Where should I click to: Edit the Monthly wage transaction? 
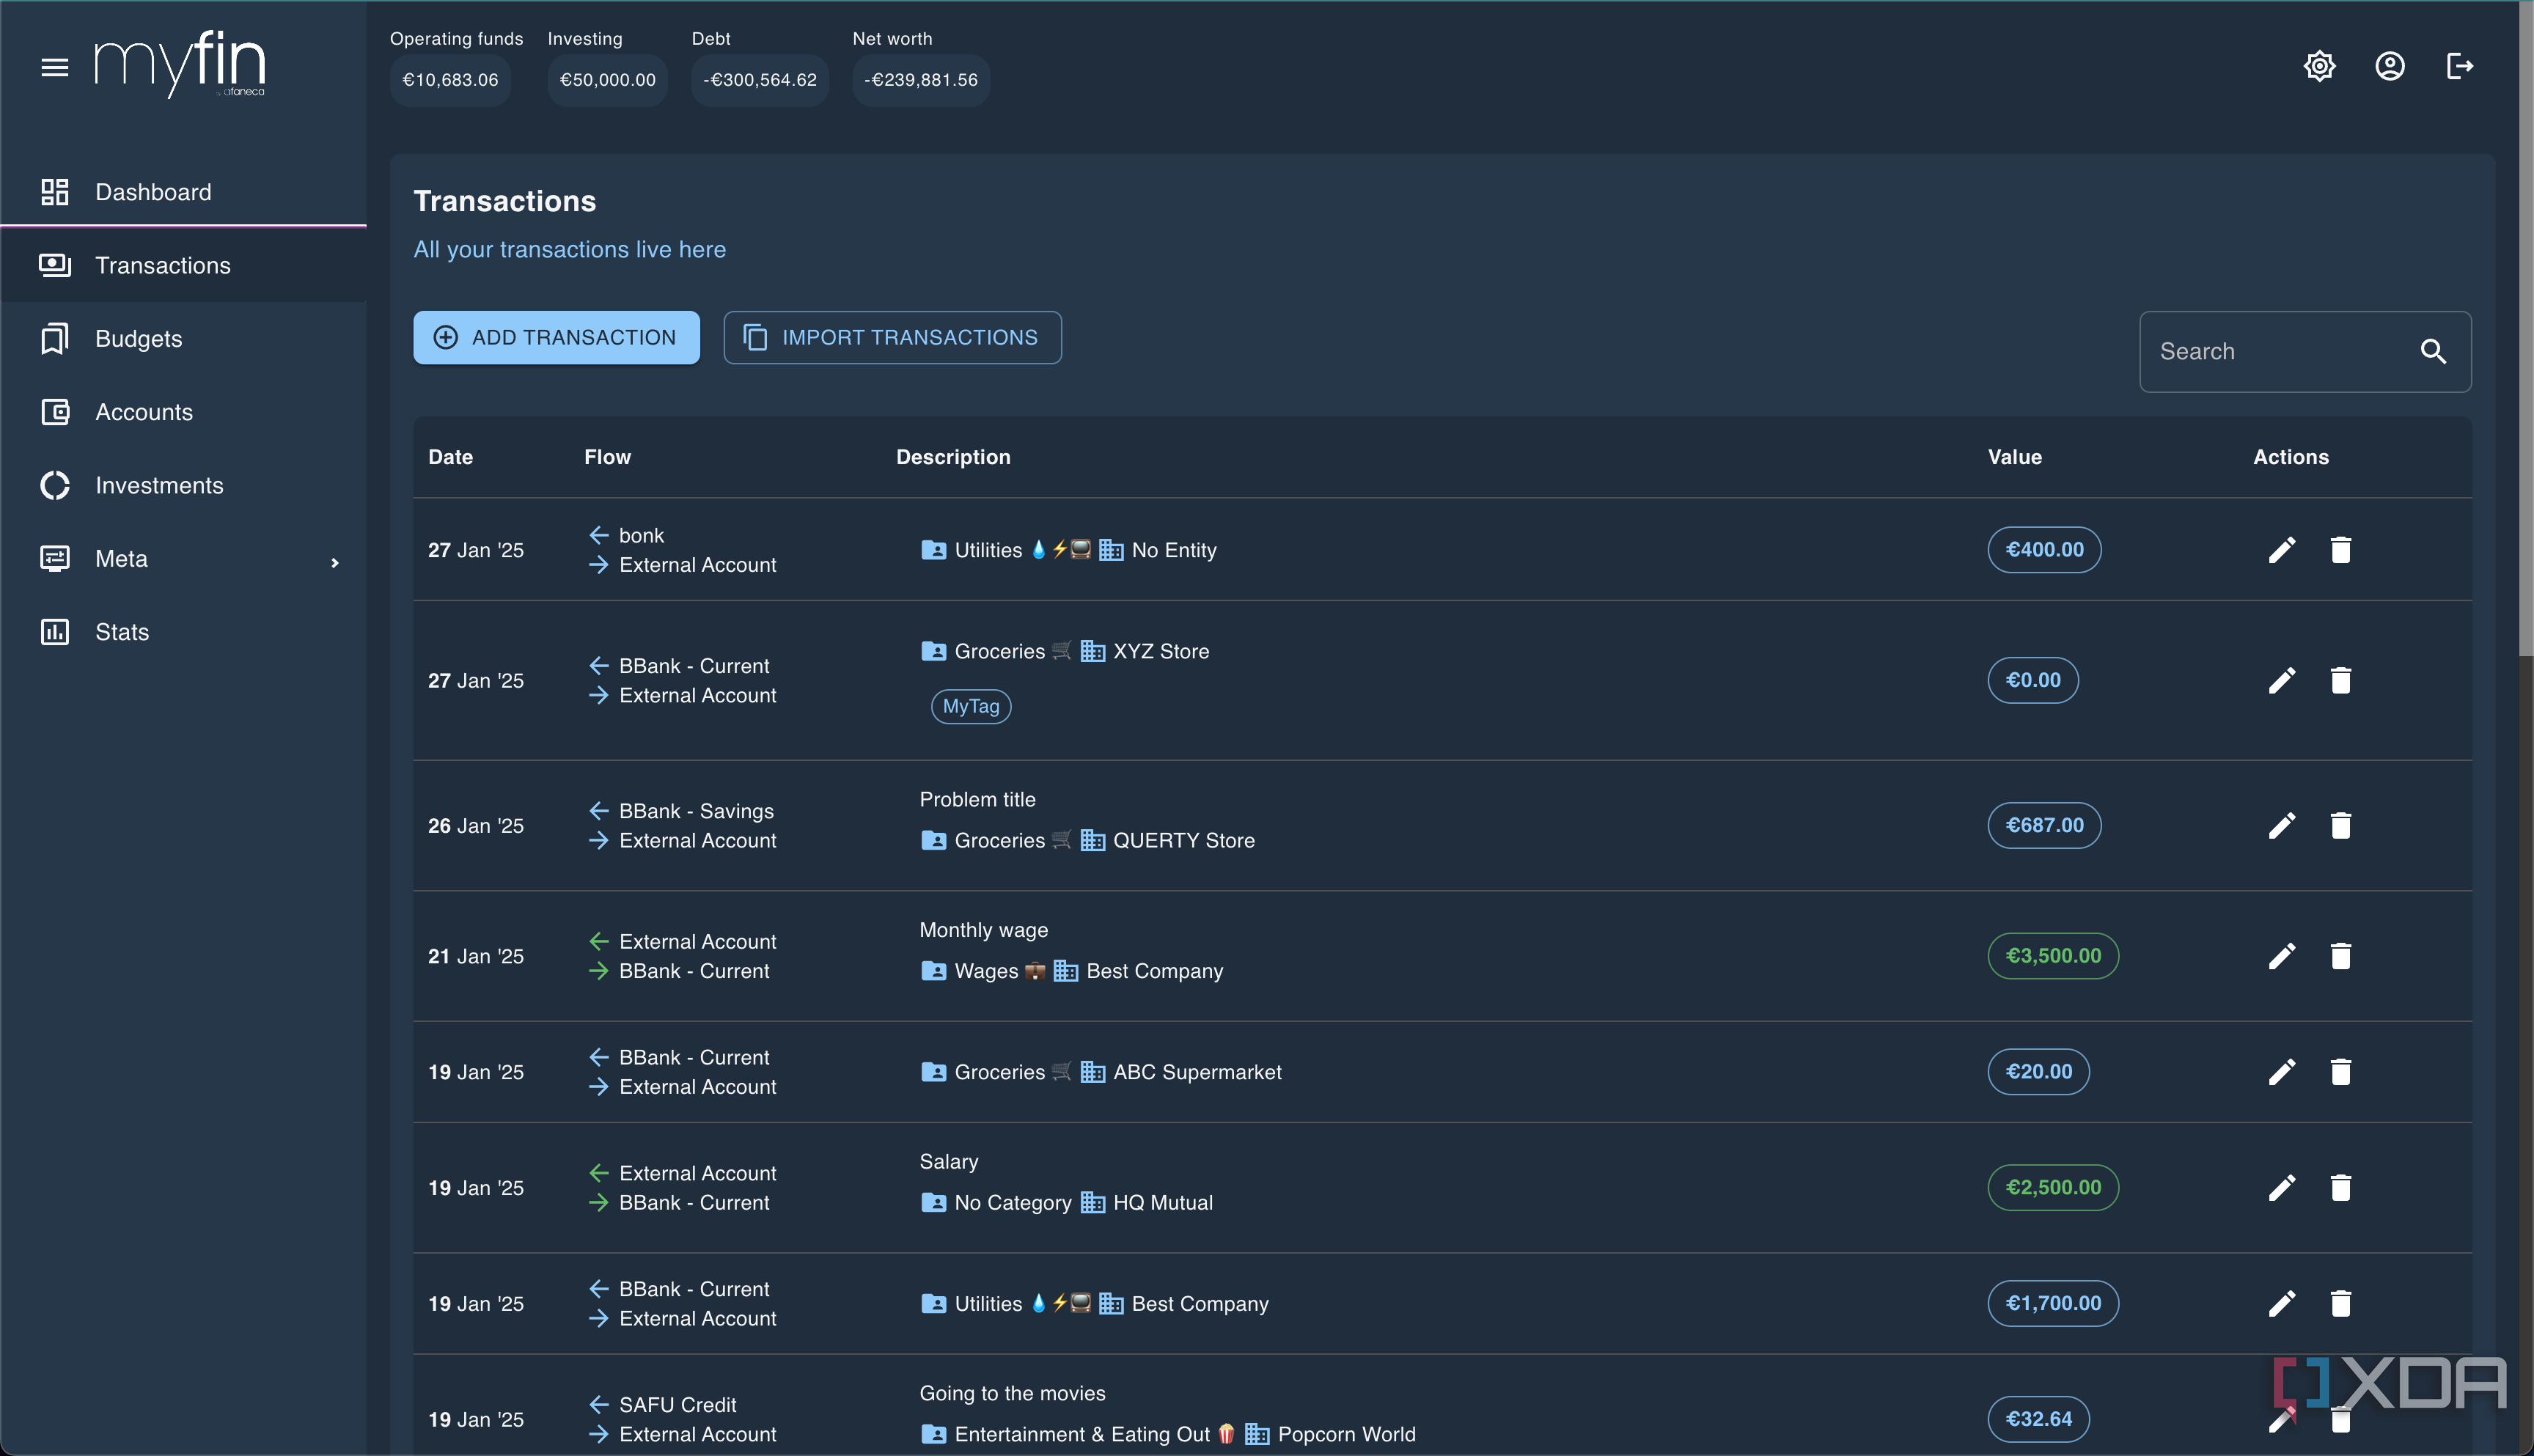[x=2281, y=956]
